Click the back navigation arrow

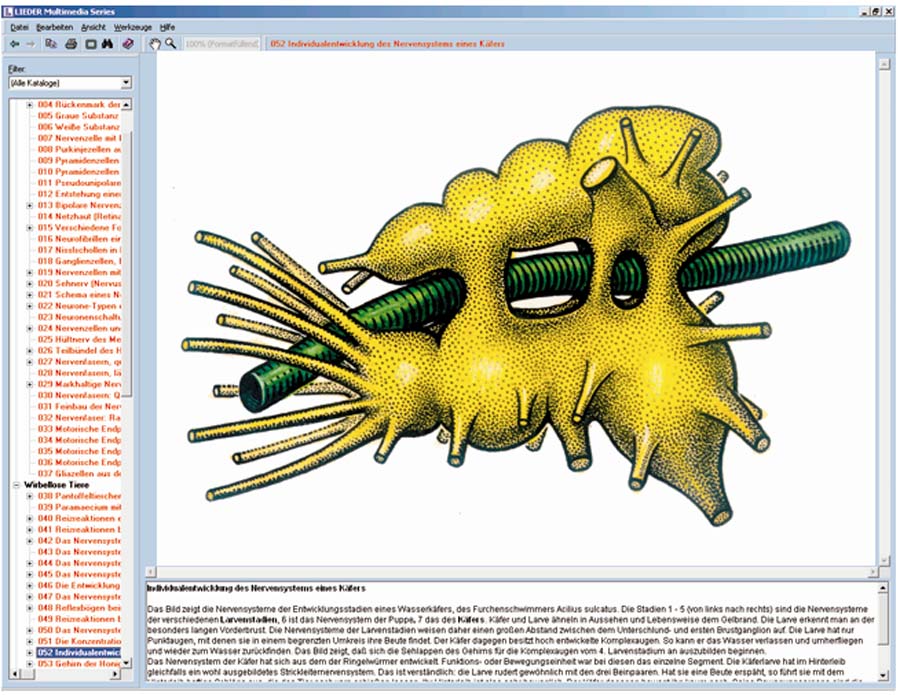[x=14, y=44]
